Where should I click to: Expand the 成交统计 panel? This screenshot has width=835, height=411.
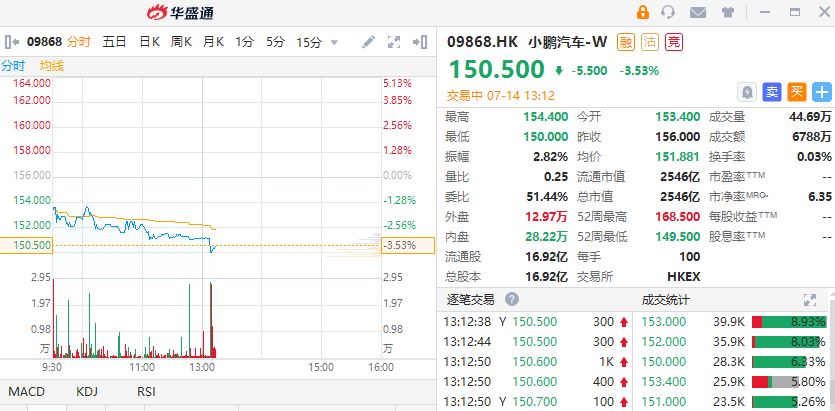pyautogui.click(x=811, y=299)
